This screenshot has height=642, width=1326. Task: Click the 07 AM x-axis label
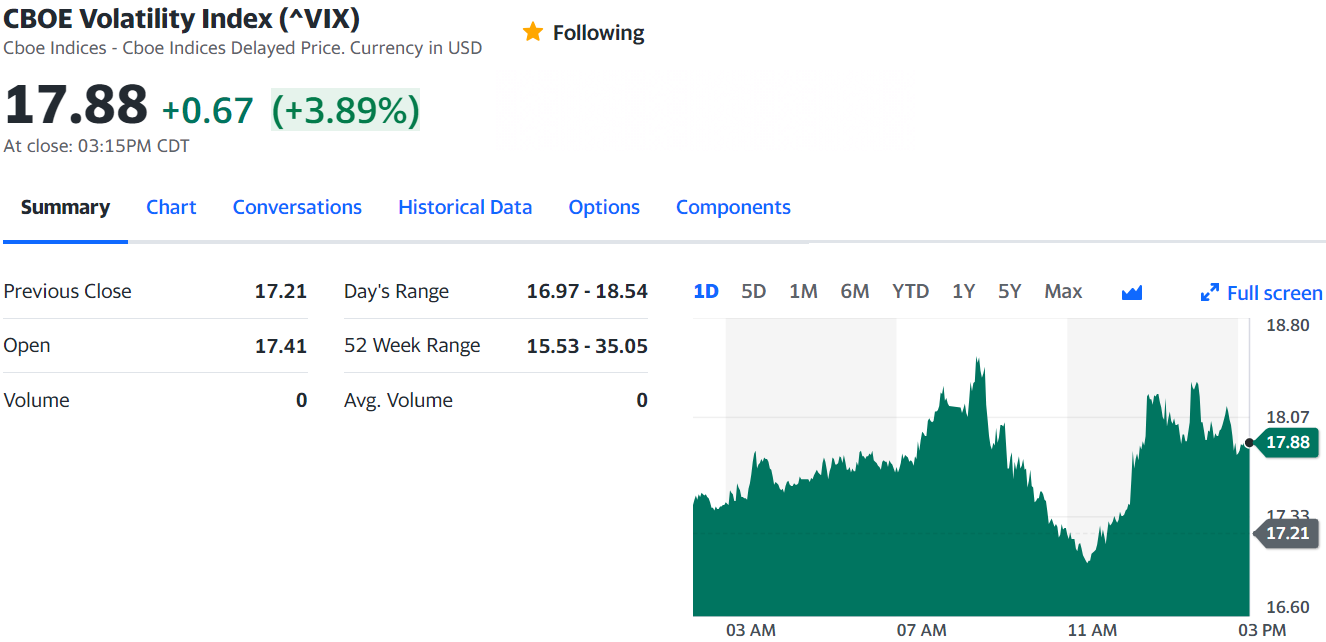(x=921, y=630)
